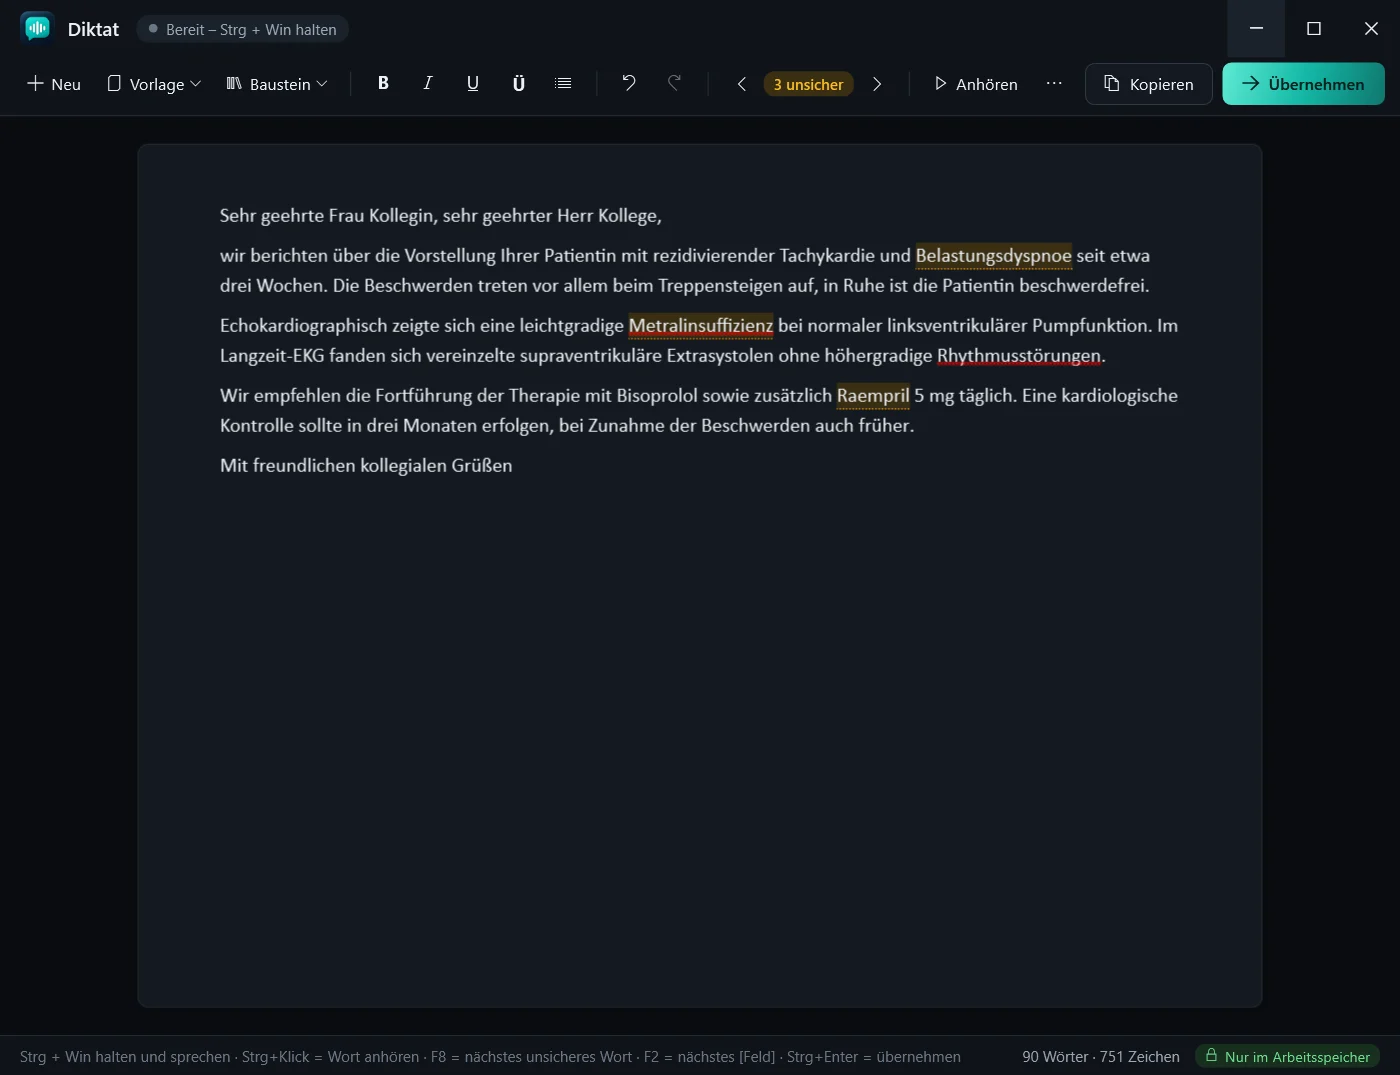The width and height of the screenshot is (1400, 1075).
Task: Click the underlined word Rhythmusstörungen
Action: pos(1019,356)
